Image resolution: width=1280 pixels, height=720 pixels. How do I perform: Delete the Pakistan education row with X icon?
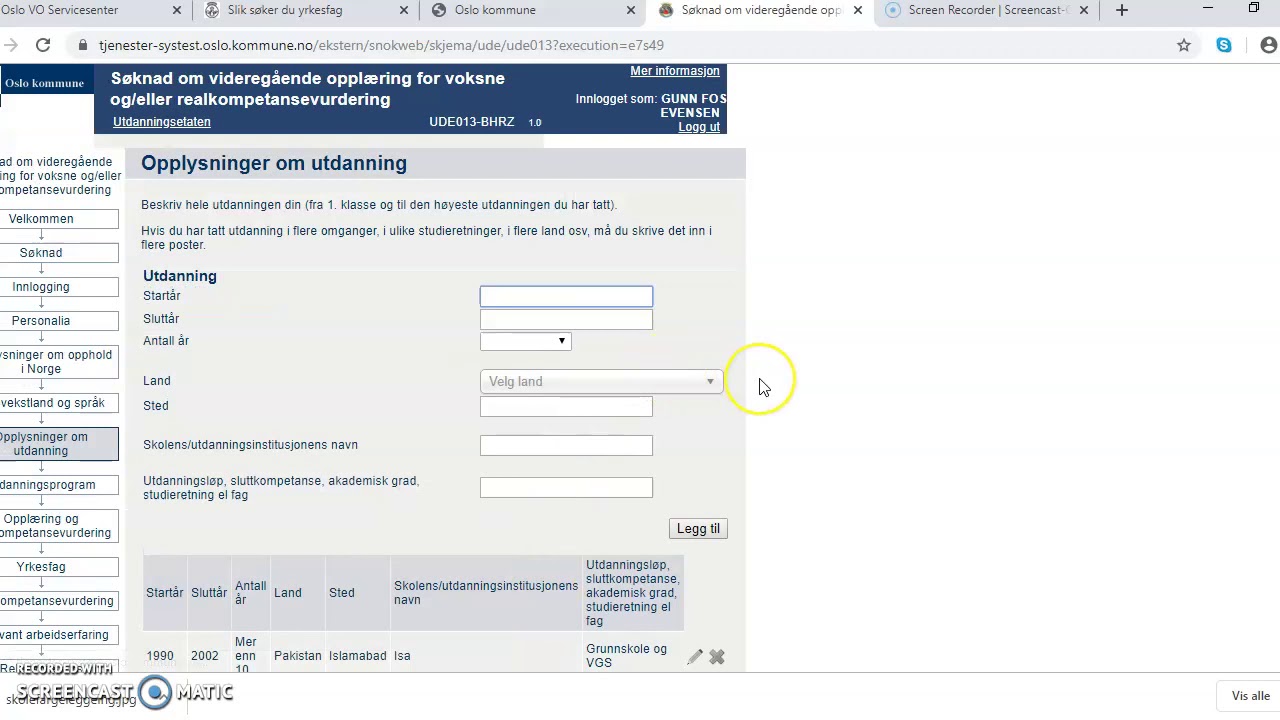click(717, 657)
